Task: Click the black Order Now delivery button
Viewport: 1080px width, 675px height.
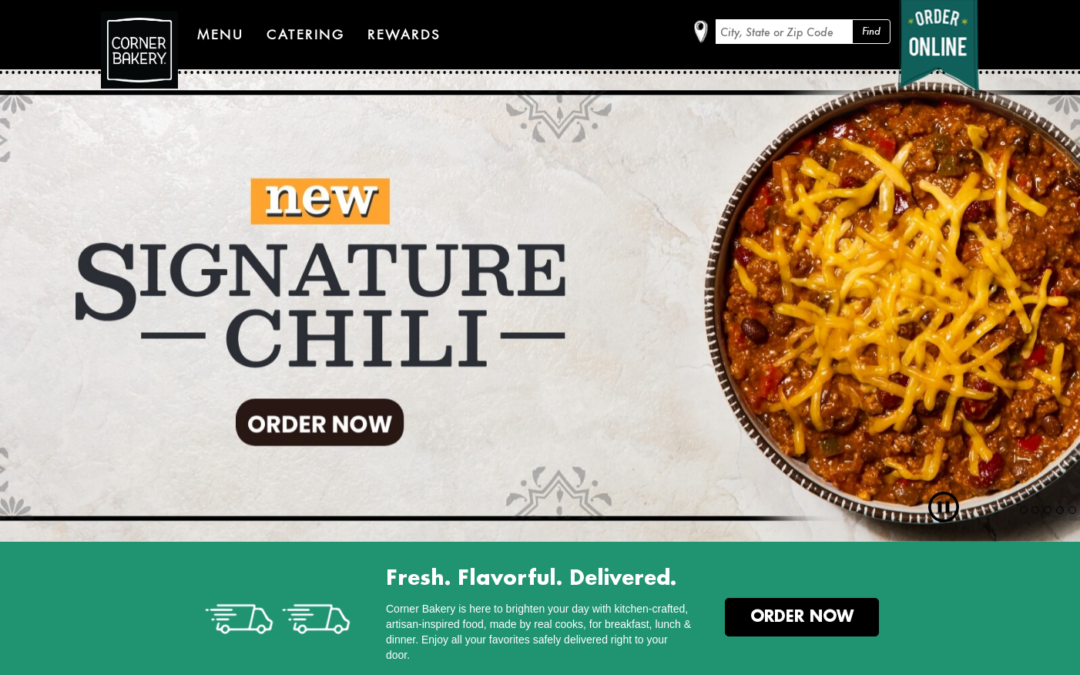Action: [802, 616]
